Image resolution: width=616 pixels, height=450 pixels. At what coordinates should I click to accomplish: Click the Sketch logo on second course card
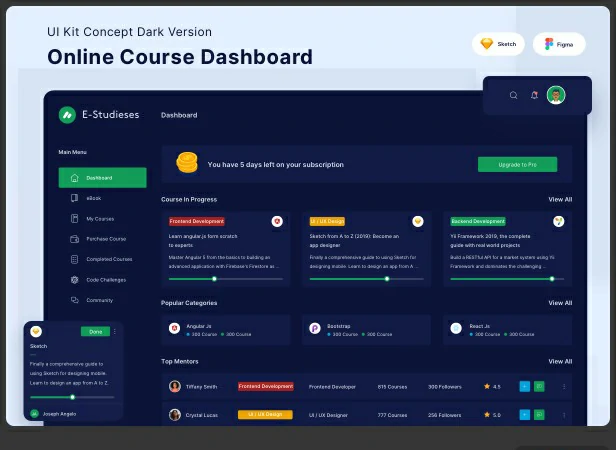coord(418,221)
